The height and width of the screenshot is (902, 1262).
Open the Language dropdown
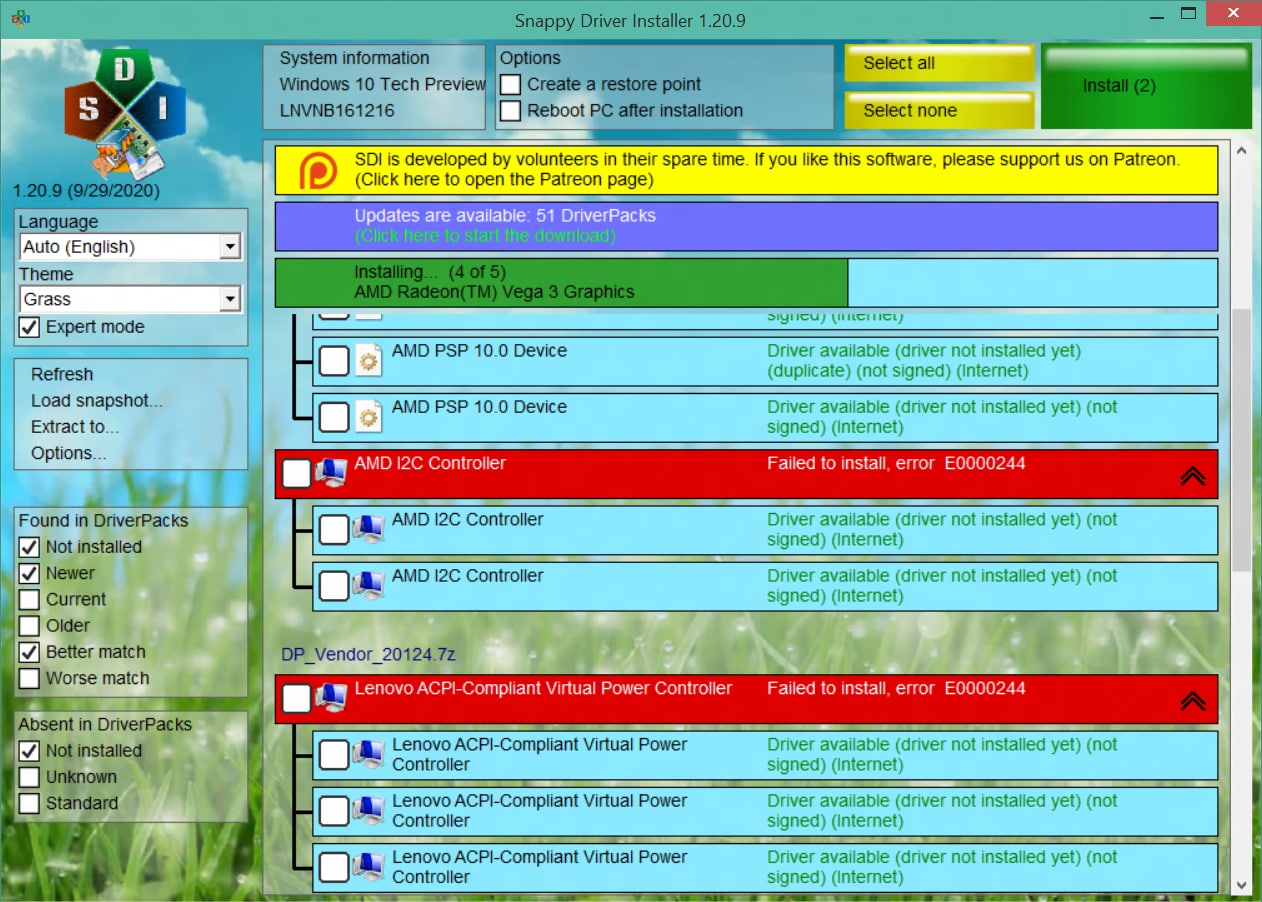pos(130,247)
